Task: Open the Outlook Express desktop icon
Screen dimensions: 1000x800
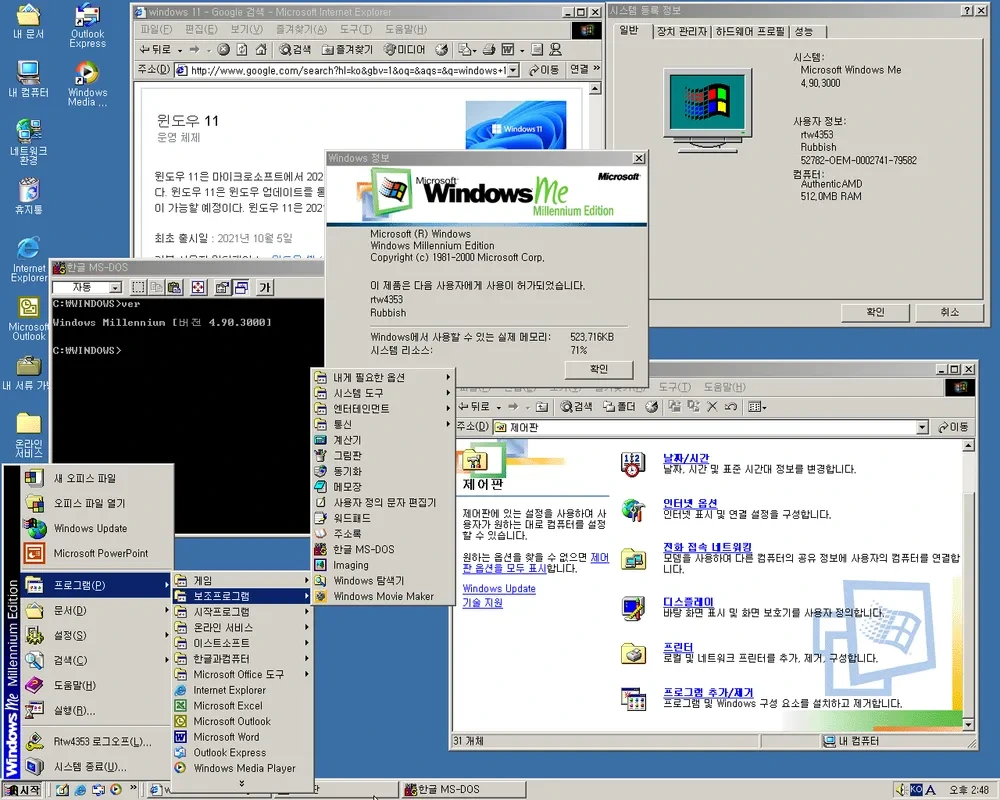Action: (87, 26)
